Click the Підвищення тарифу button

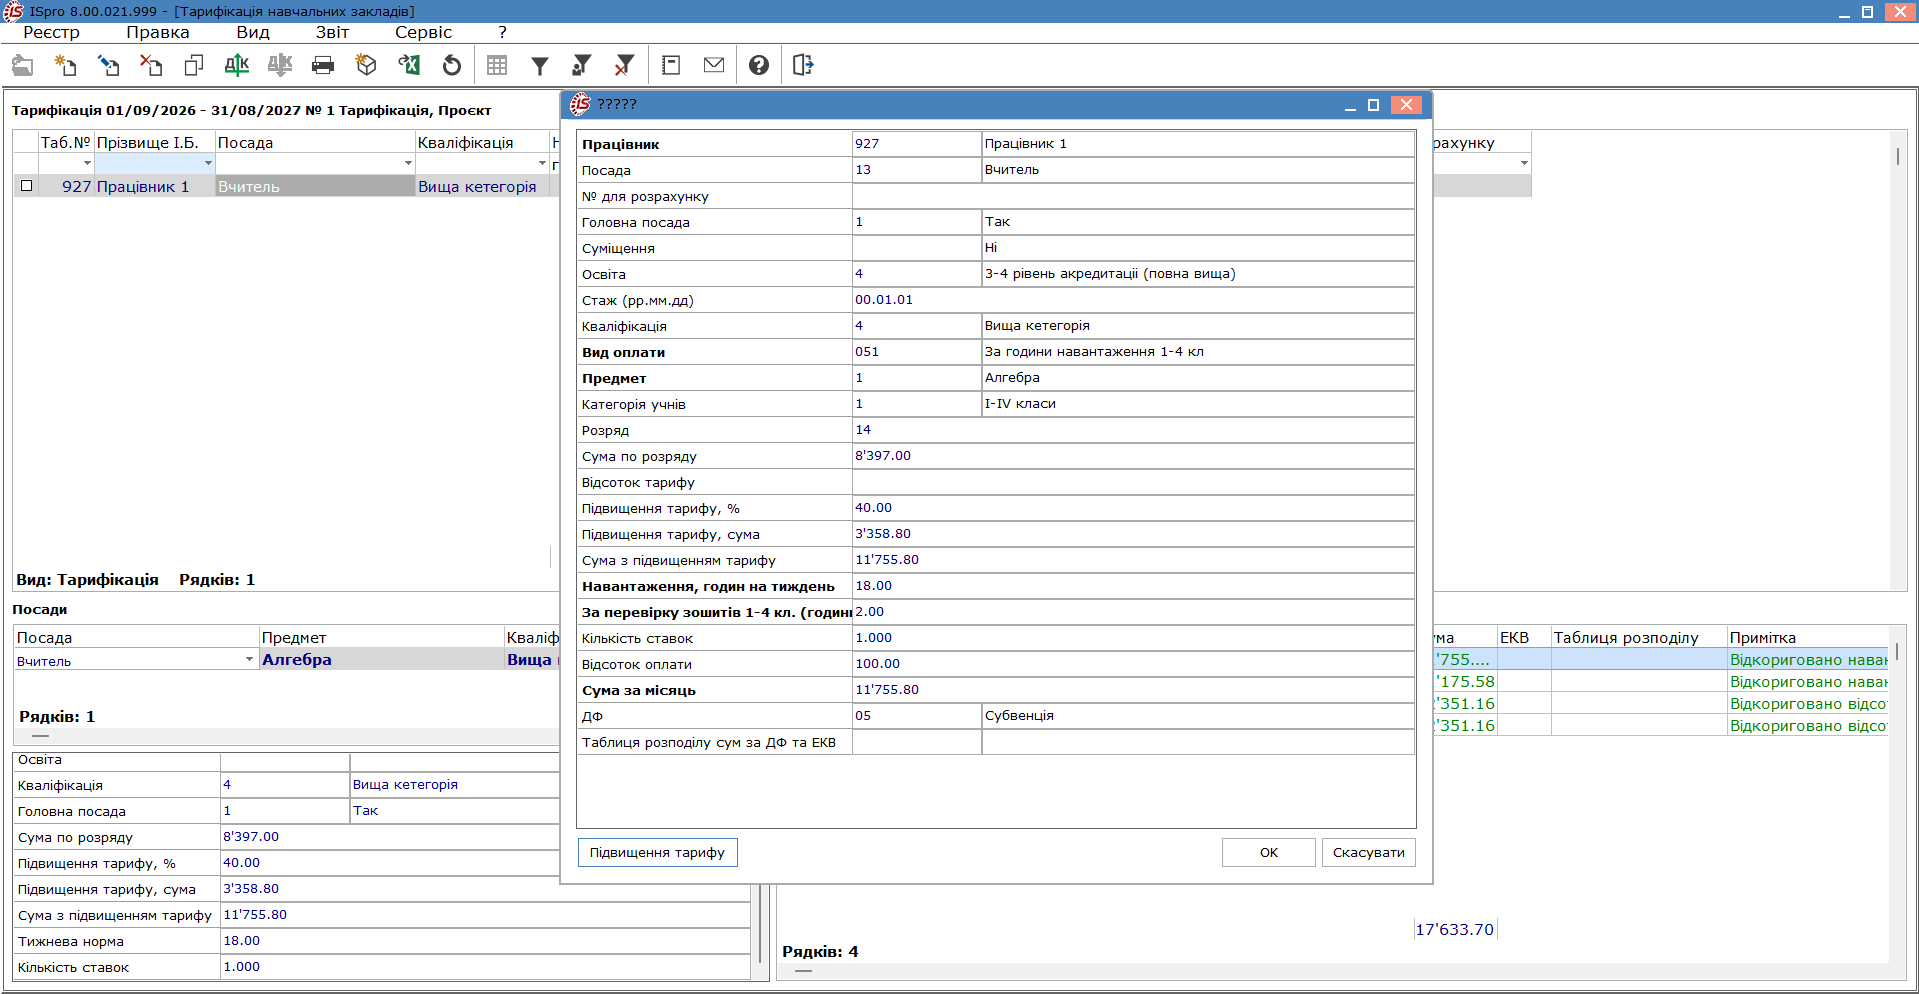657,853
